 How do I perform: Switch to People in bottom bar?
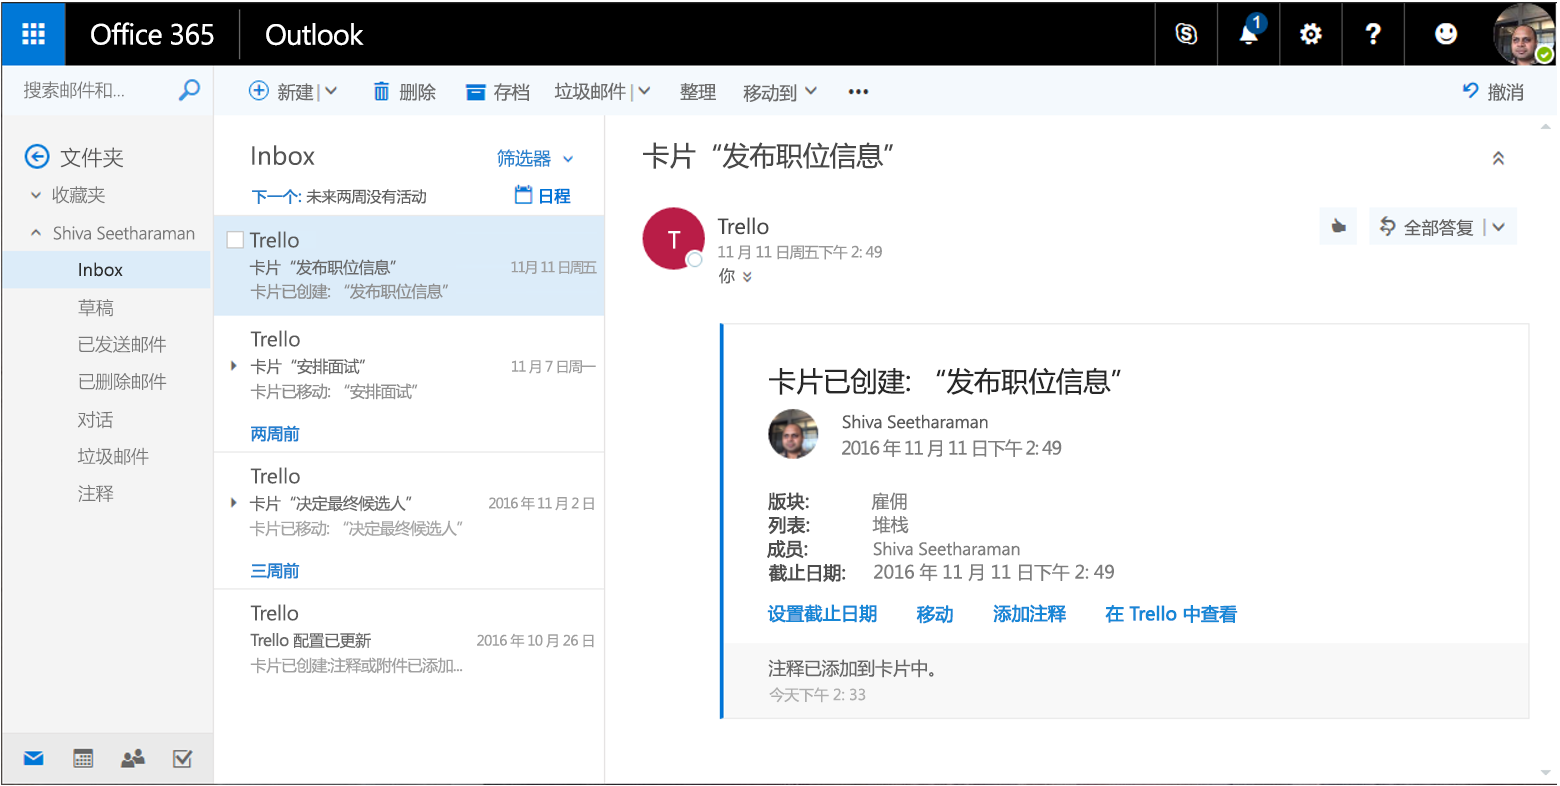tap(133, 759)
